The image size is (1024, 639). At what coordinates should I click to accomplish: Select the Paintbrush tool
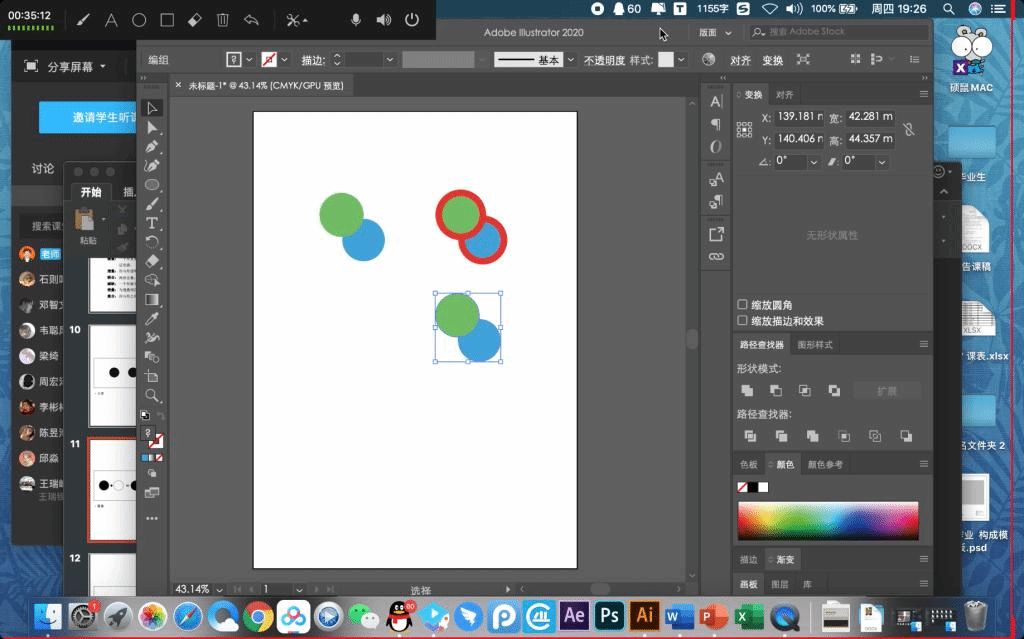[152, 204]
